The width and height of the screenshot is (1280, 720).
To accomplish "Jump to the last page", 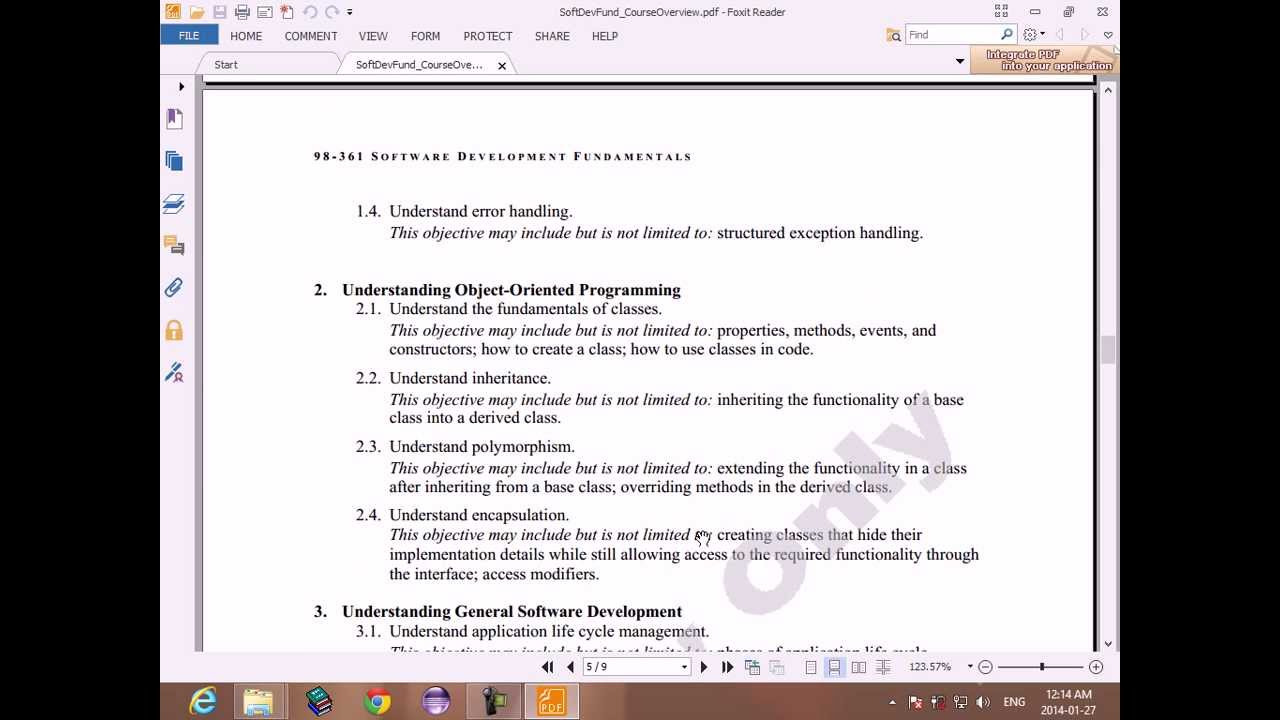I will [728, 667].
